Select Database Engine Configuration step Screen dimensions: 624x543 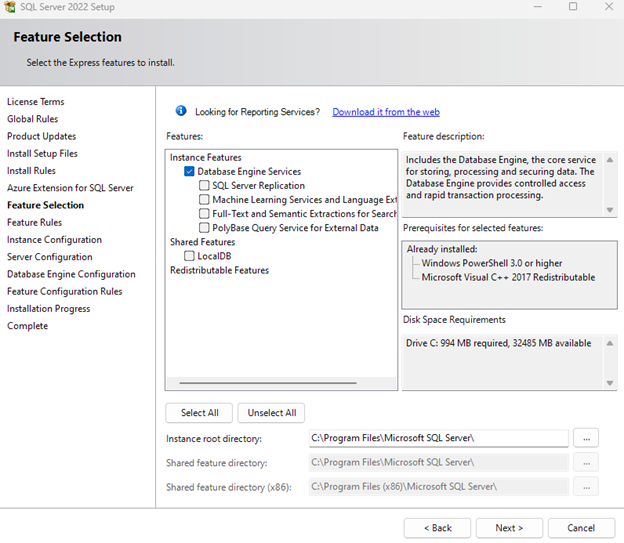click(71, 274)
